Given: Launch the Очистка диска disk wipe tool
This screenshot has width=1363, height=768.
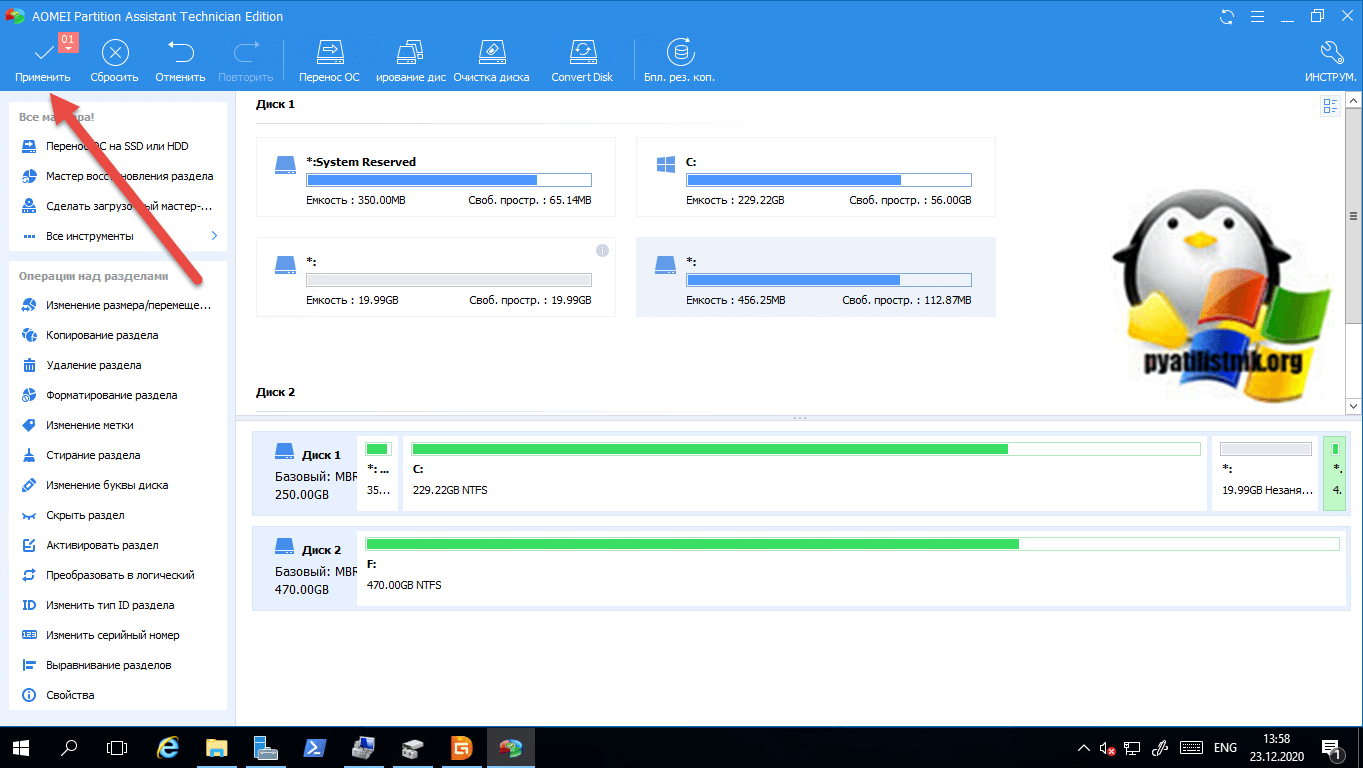Looking at the screenshot, I should (x=491, y=52).
